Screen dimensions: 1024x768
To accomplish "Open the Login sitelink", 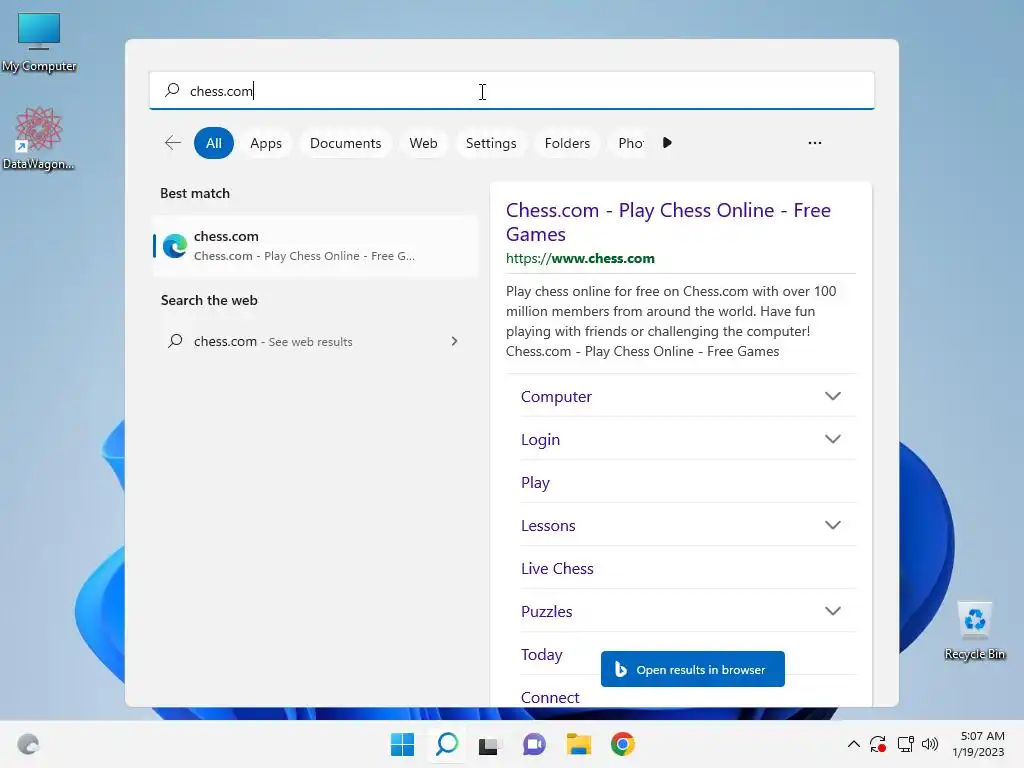I will pos(540,440).
